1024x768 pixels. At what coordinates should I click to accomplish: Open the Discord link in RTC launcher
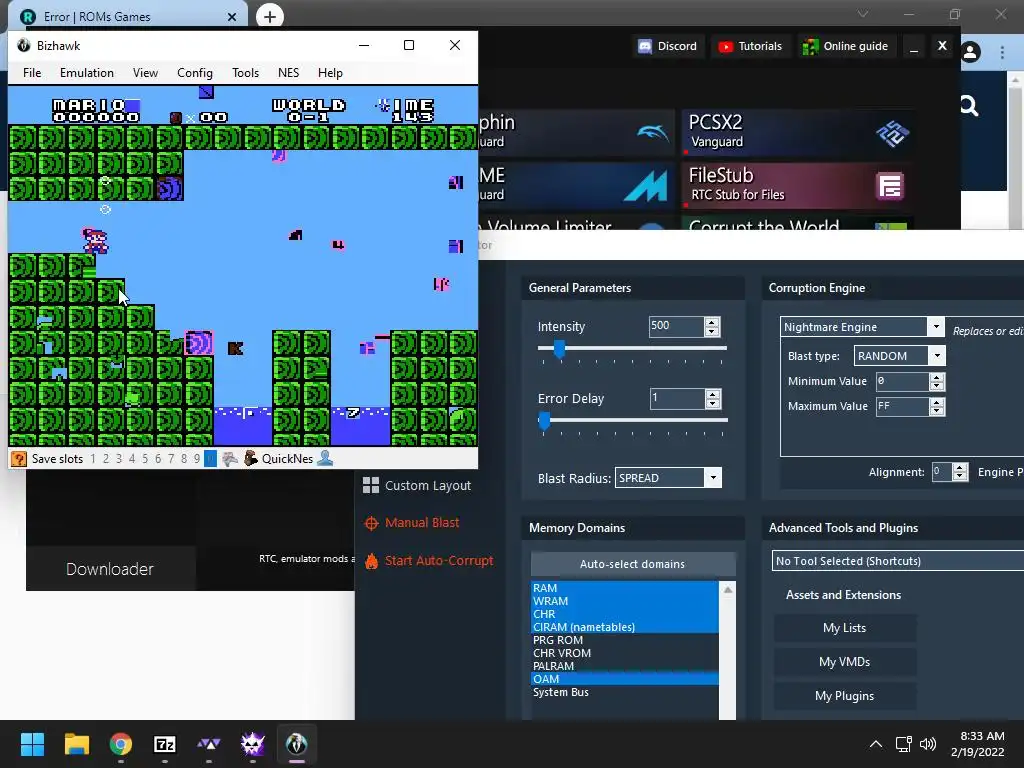click(668, 46)
